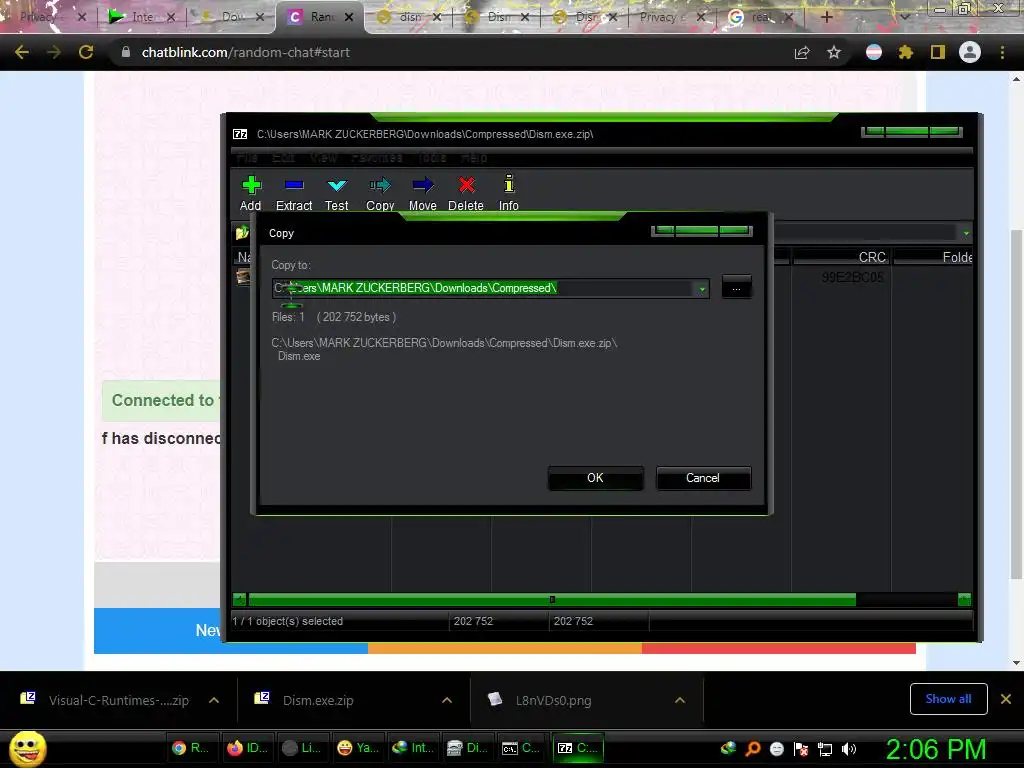Switch to the Chrome taskbar button
This screenshot has width=1024, height=768.
click(190, 748)
